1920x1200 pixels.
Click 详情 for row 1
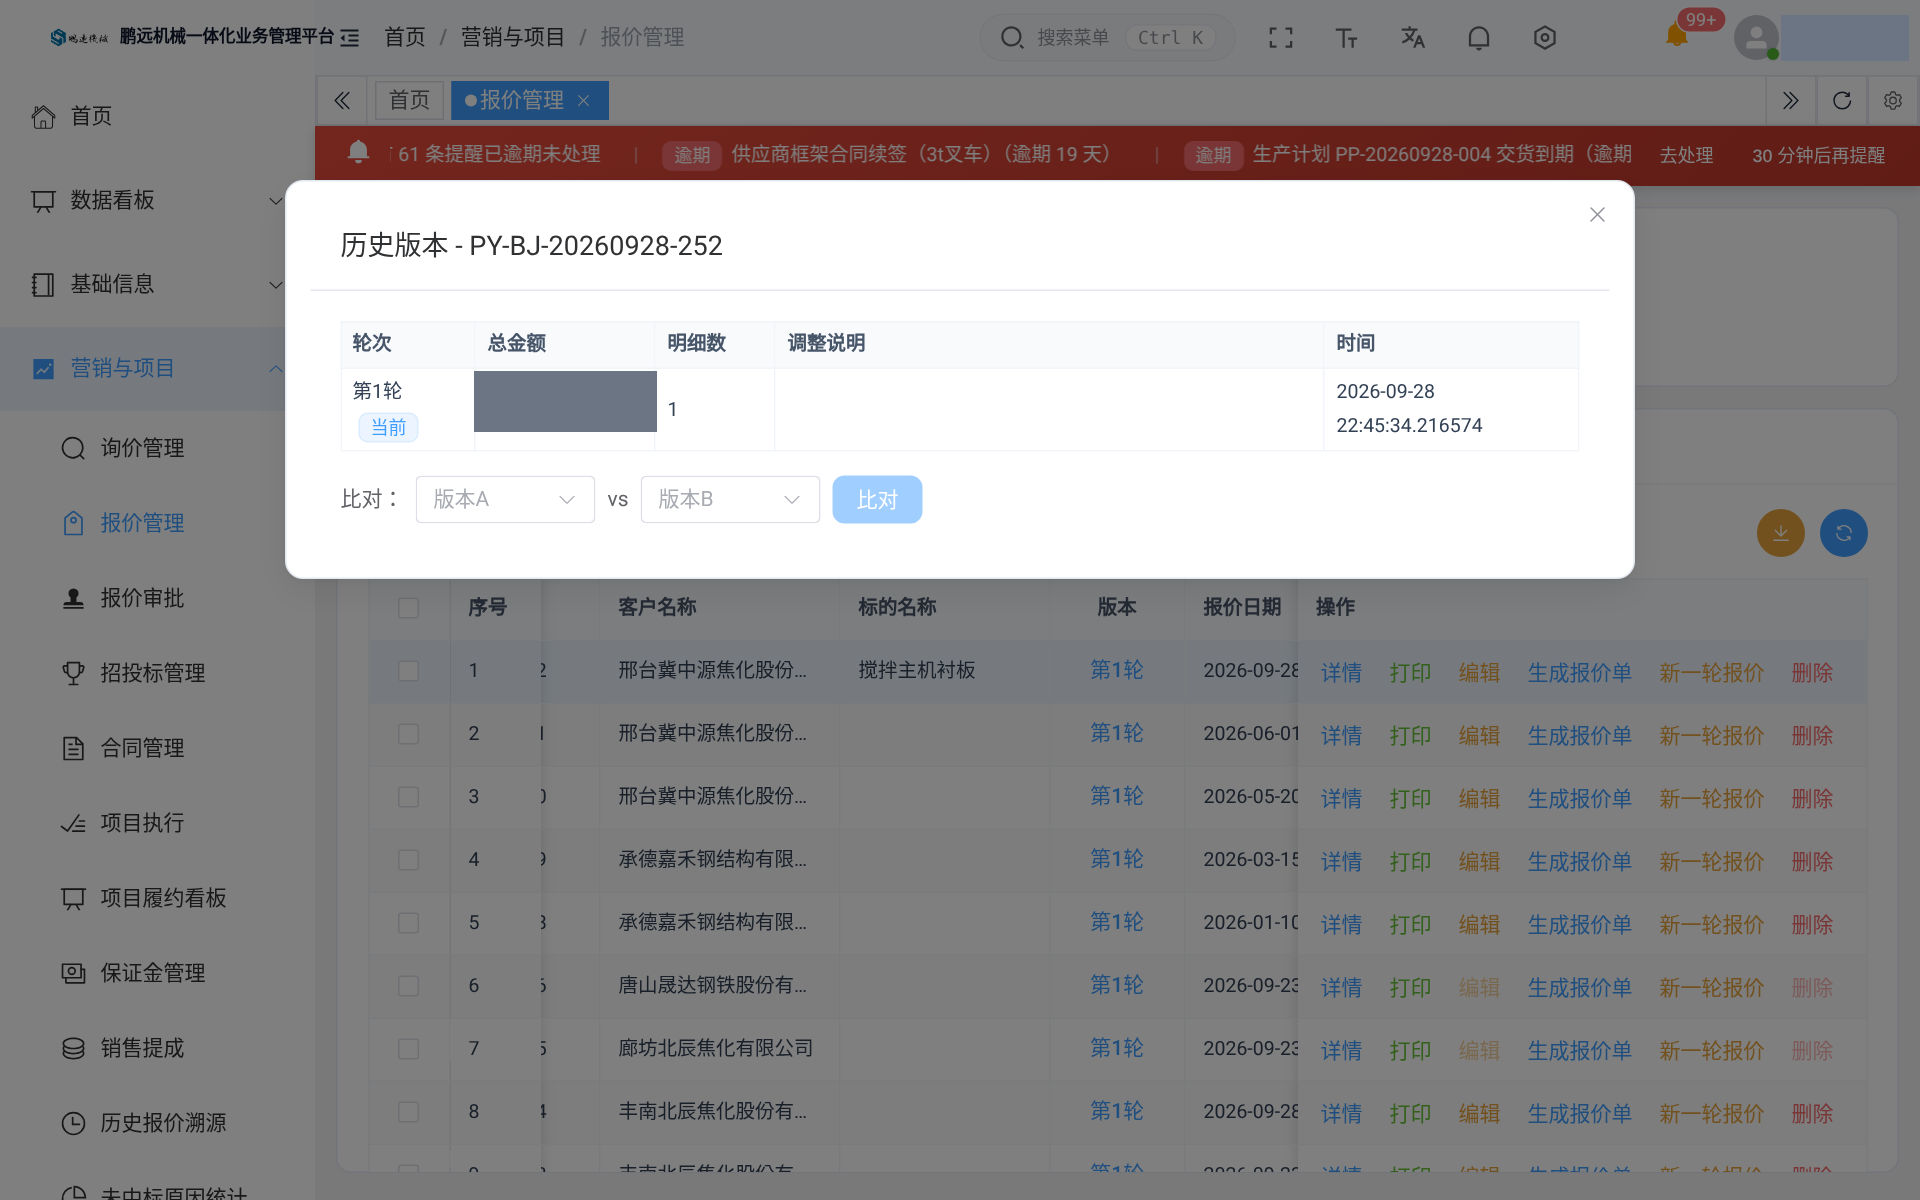pyautogui.click(x=1341, y=673)
